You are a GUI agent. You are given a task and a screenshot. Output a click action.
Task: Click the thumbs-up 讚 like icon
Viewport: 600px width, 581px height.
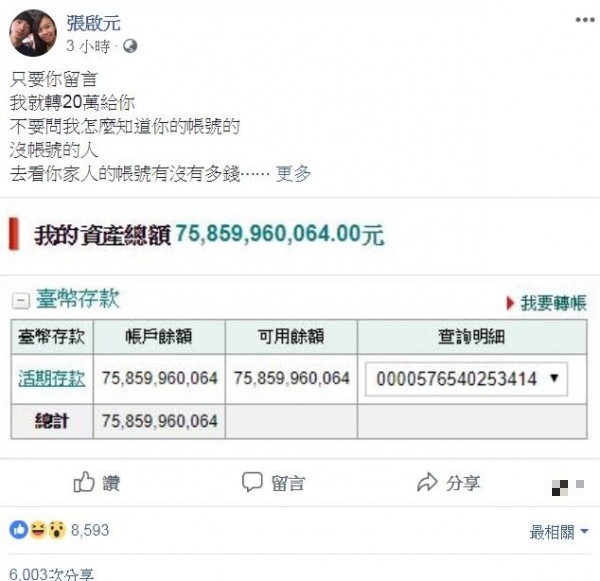[x=84, y=482]
